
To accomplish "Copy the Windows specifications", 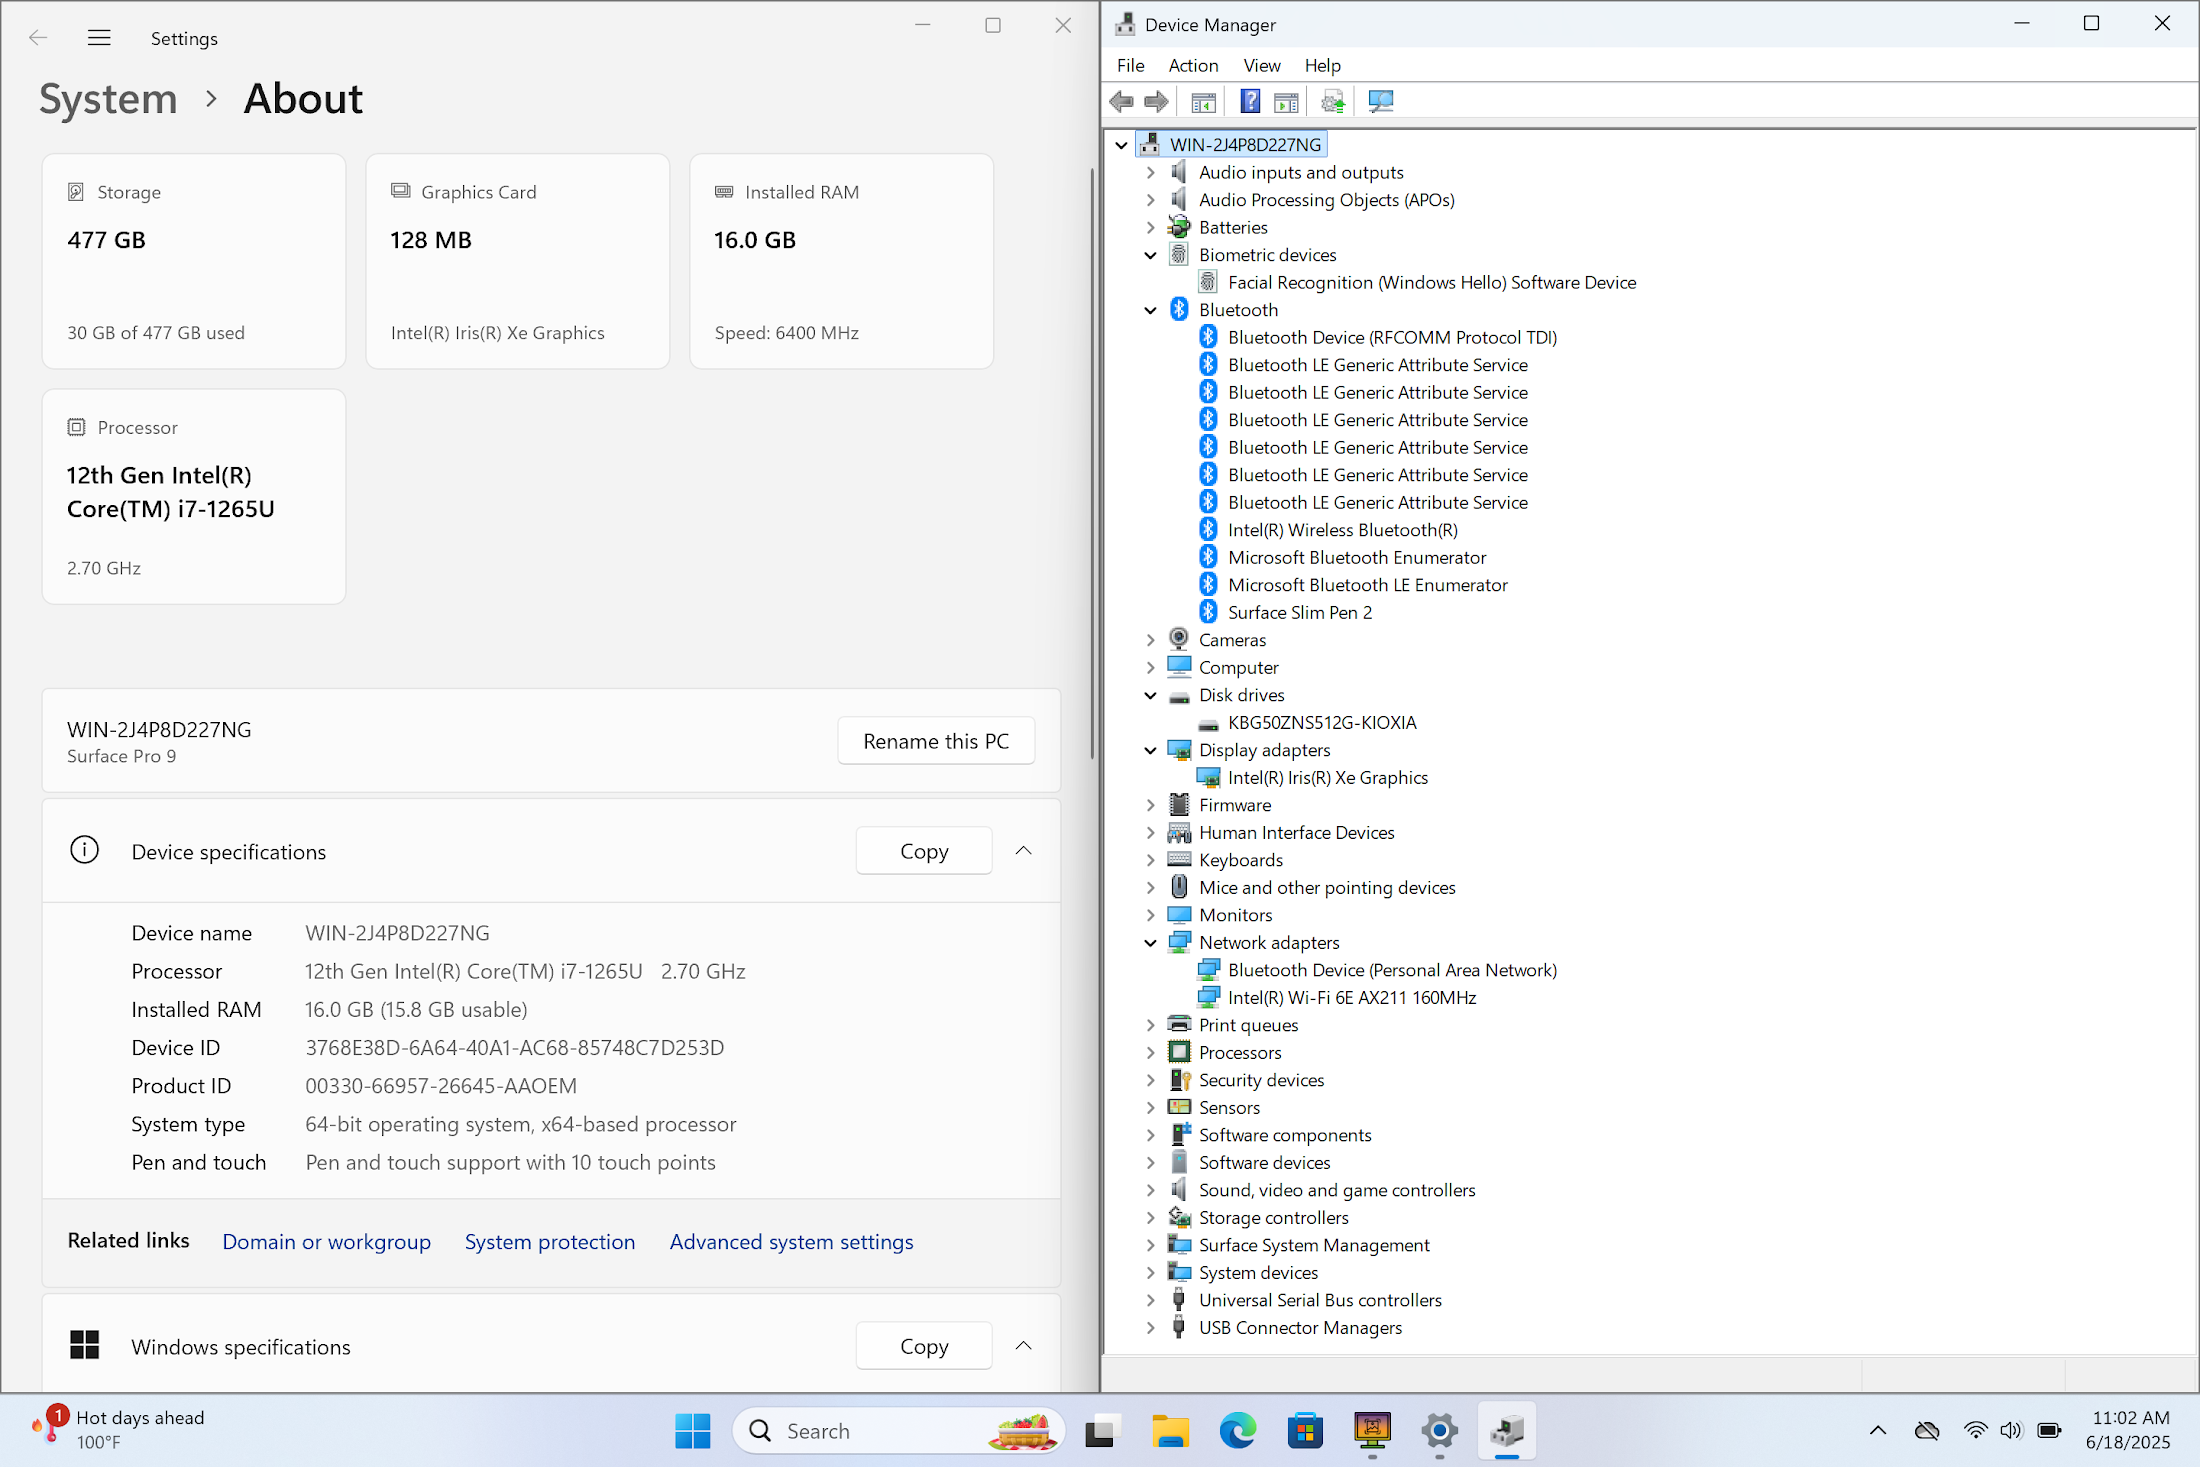I will (924, 1346).
